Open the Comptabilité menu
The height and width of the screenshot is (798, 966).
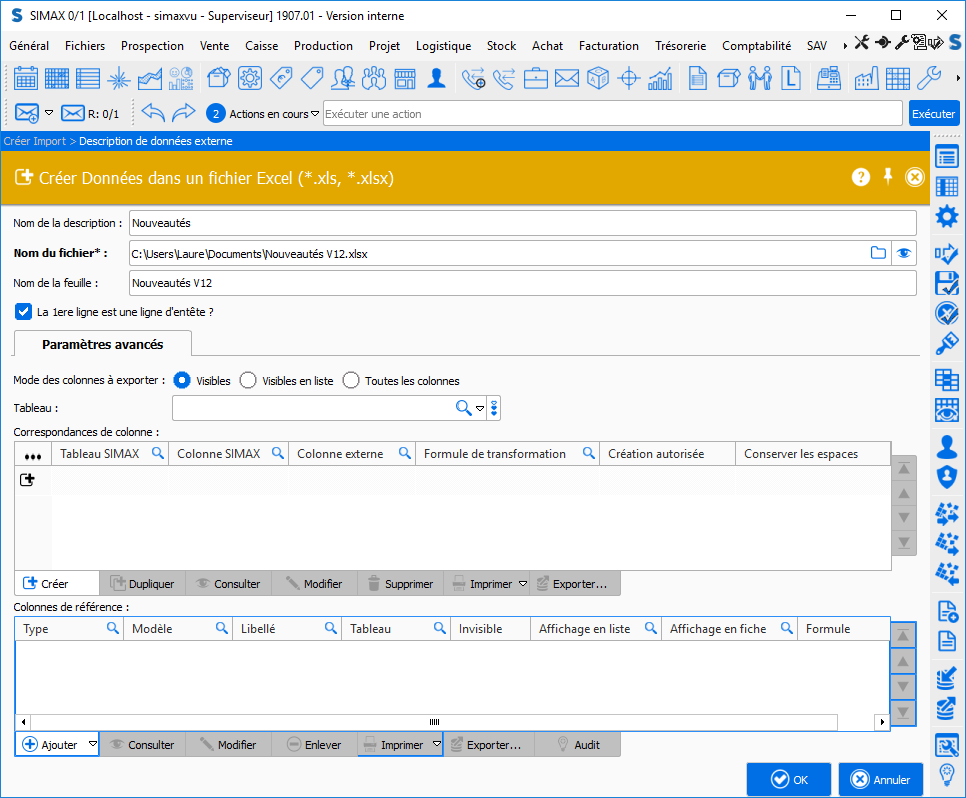click(756, 45)
